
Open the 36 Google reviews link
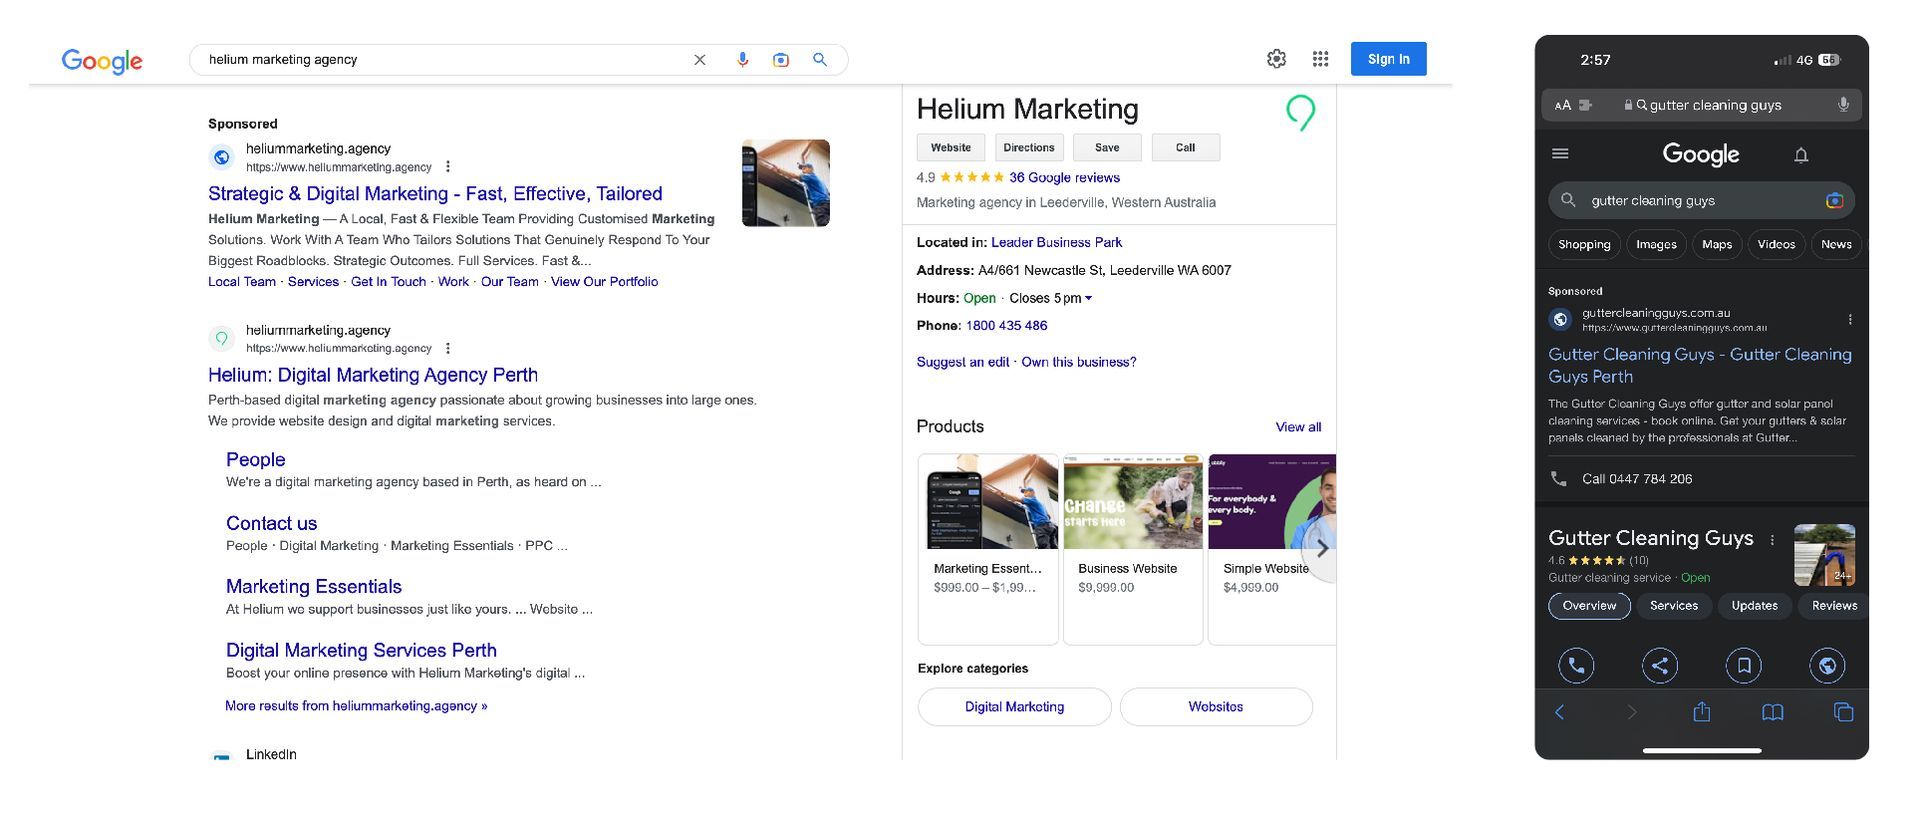coord(1064,178)
